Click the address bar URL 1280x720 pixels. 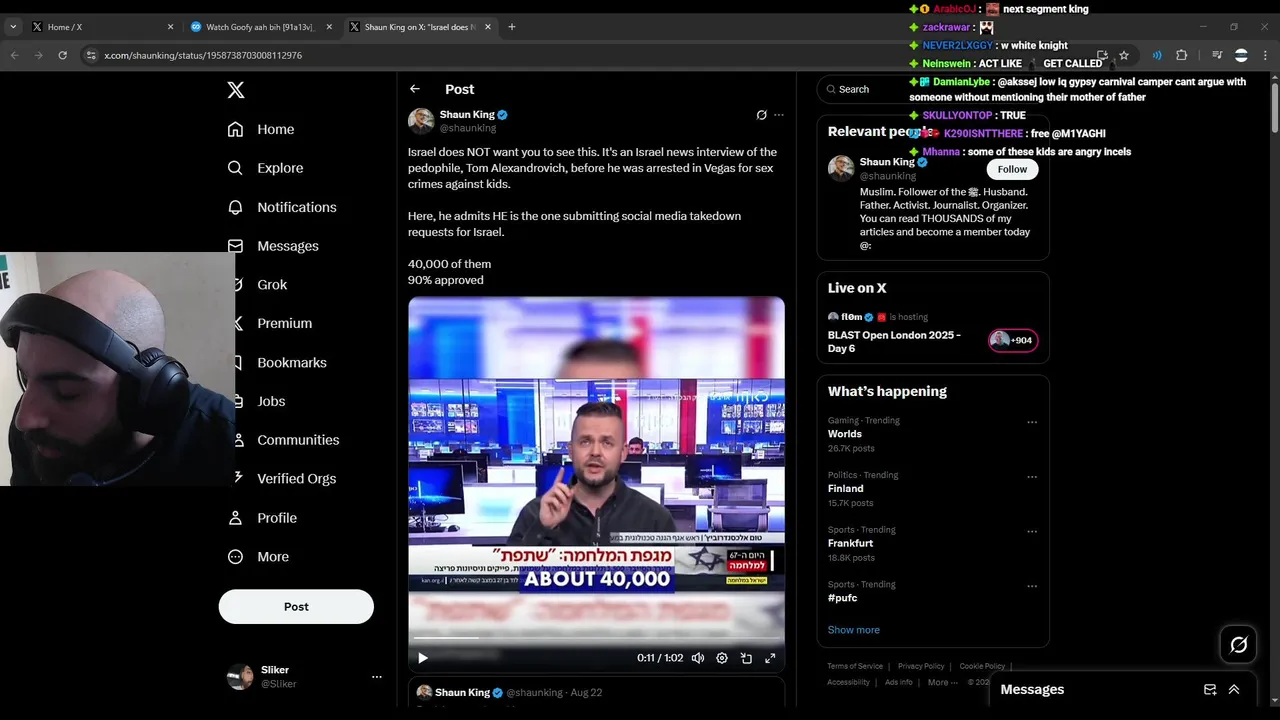(203, 56)
